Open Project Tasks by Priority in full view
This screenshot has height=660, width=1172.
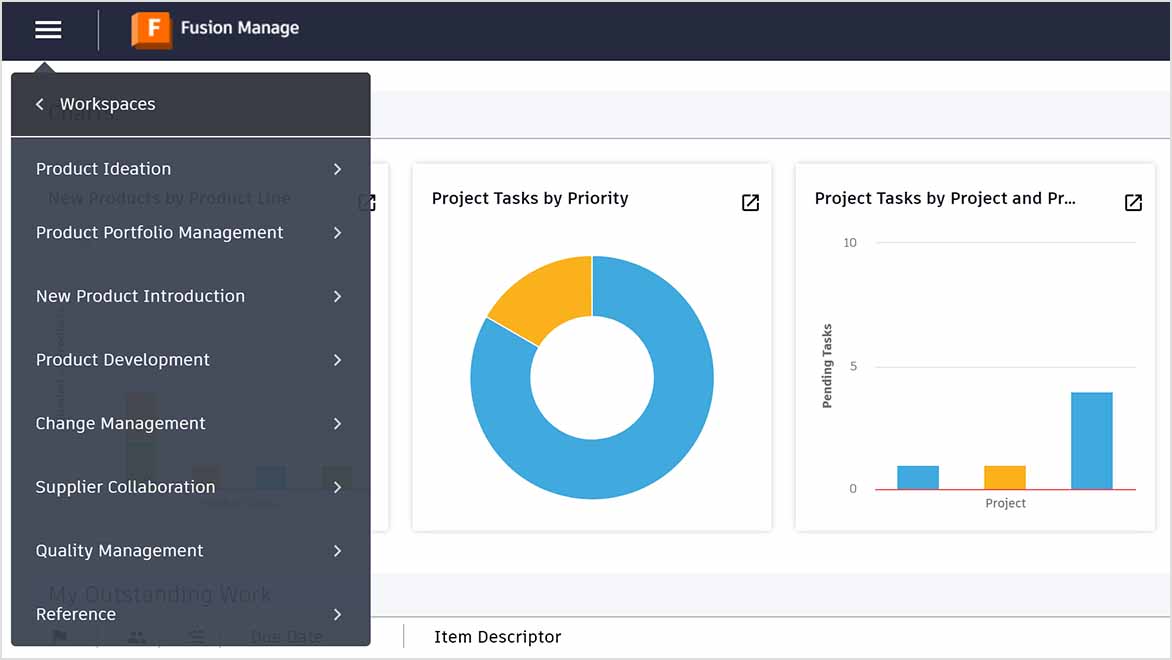coord(750,202)
